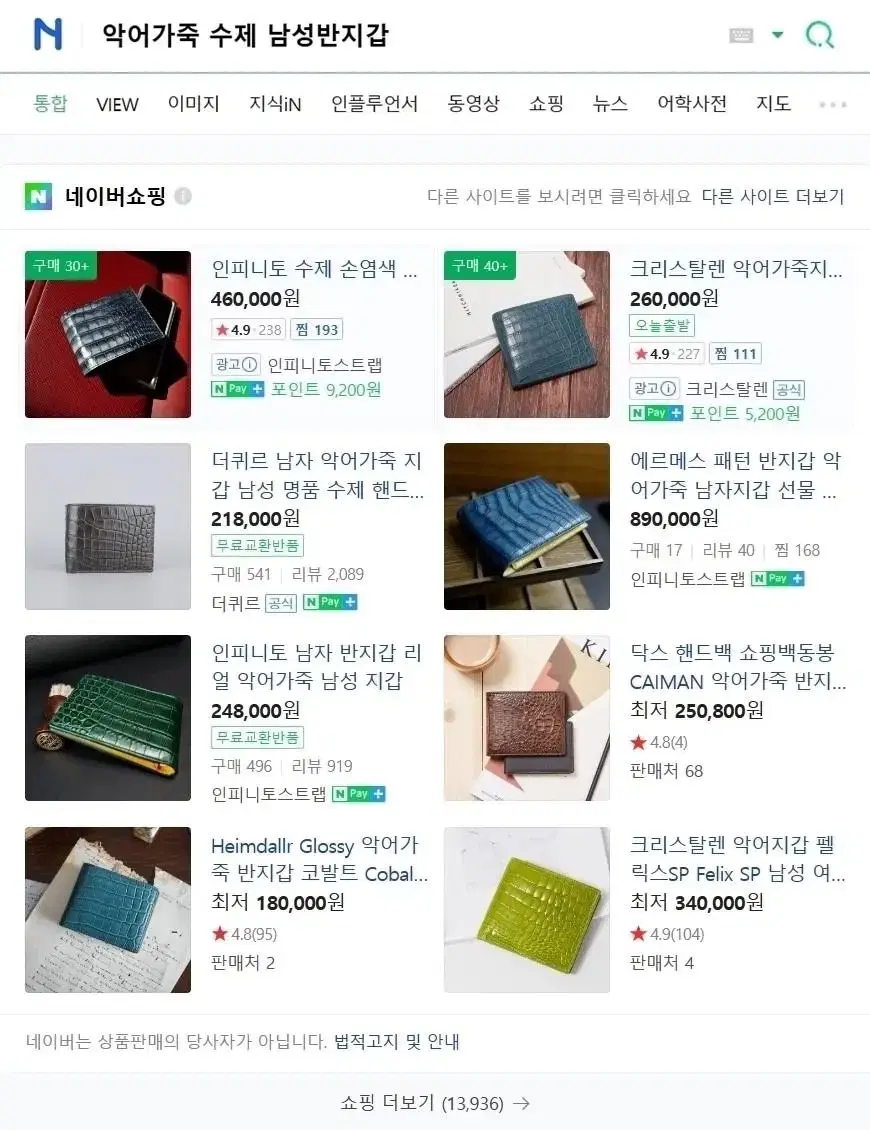Viewport: 870px width, 1130px height.
Task: Open 법적고지 및 안내 link
Action: (x=396, y=1041)
